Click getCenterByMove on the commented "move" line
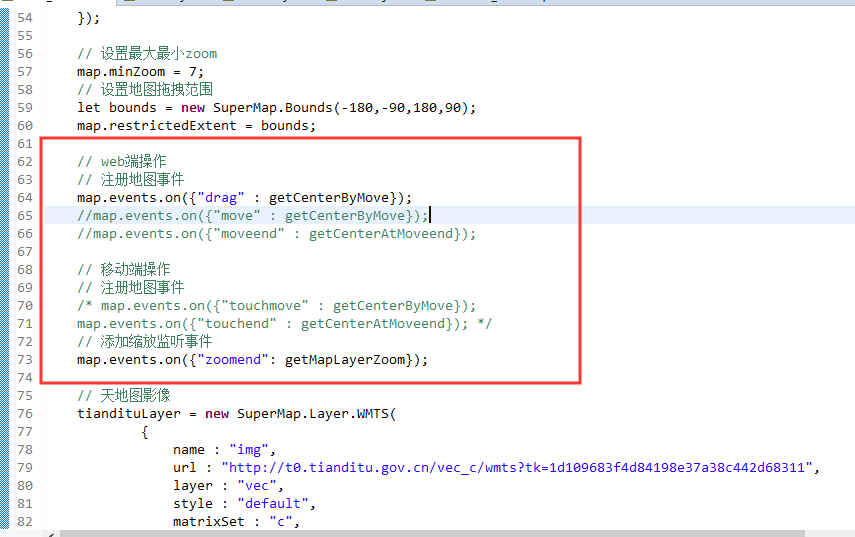 point(346,216)
